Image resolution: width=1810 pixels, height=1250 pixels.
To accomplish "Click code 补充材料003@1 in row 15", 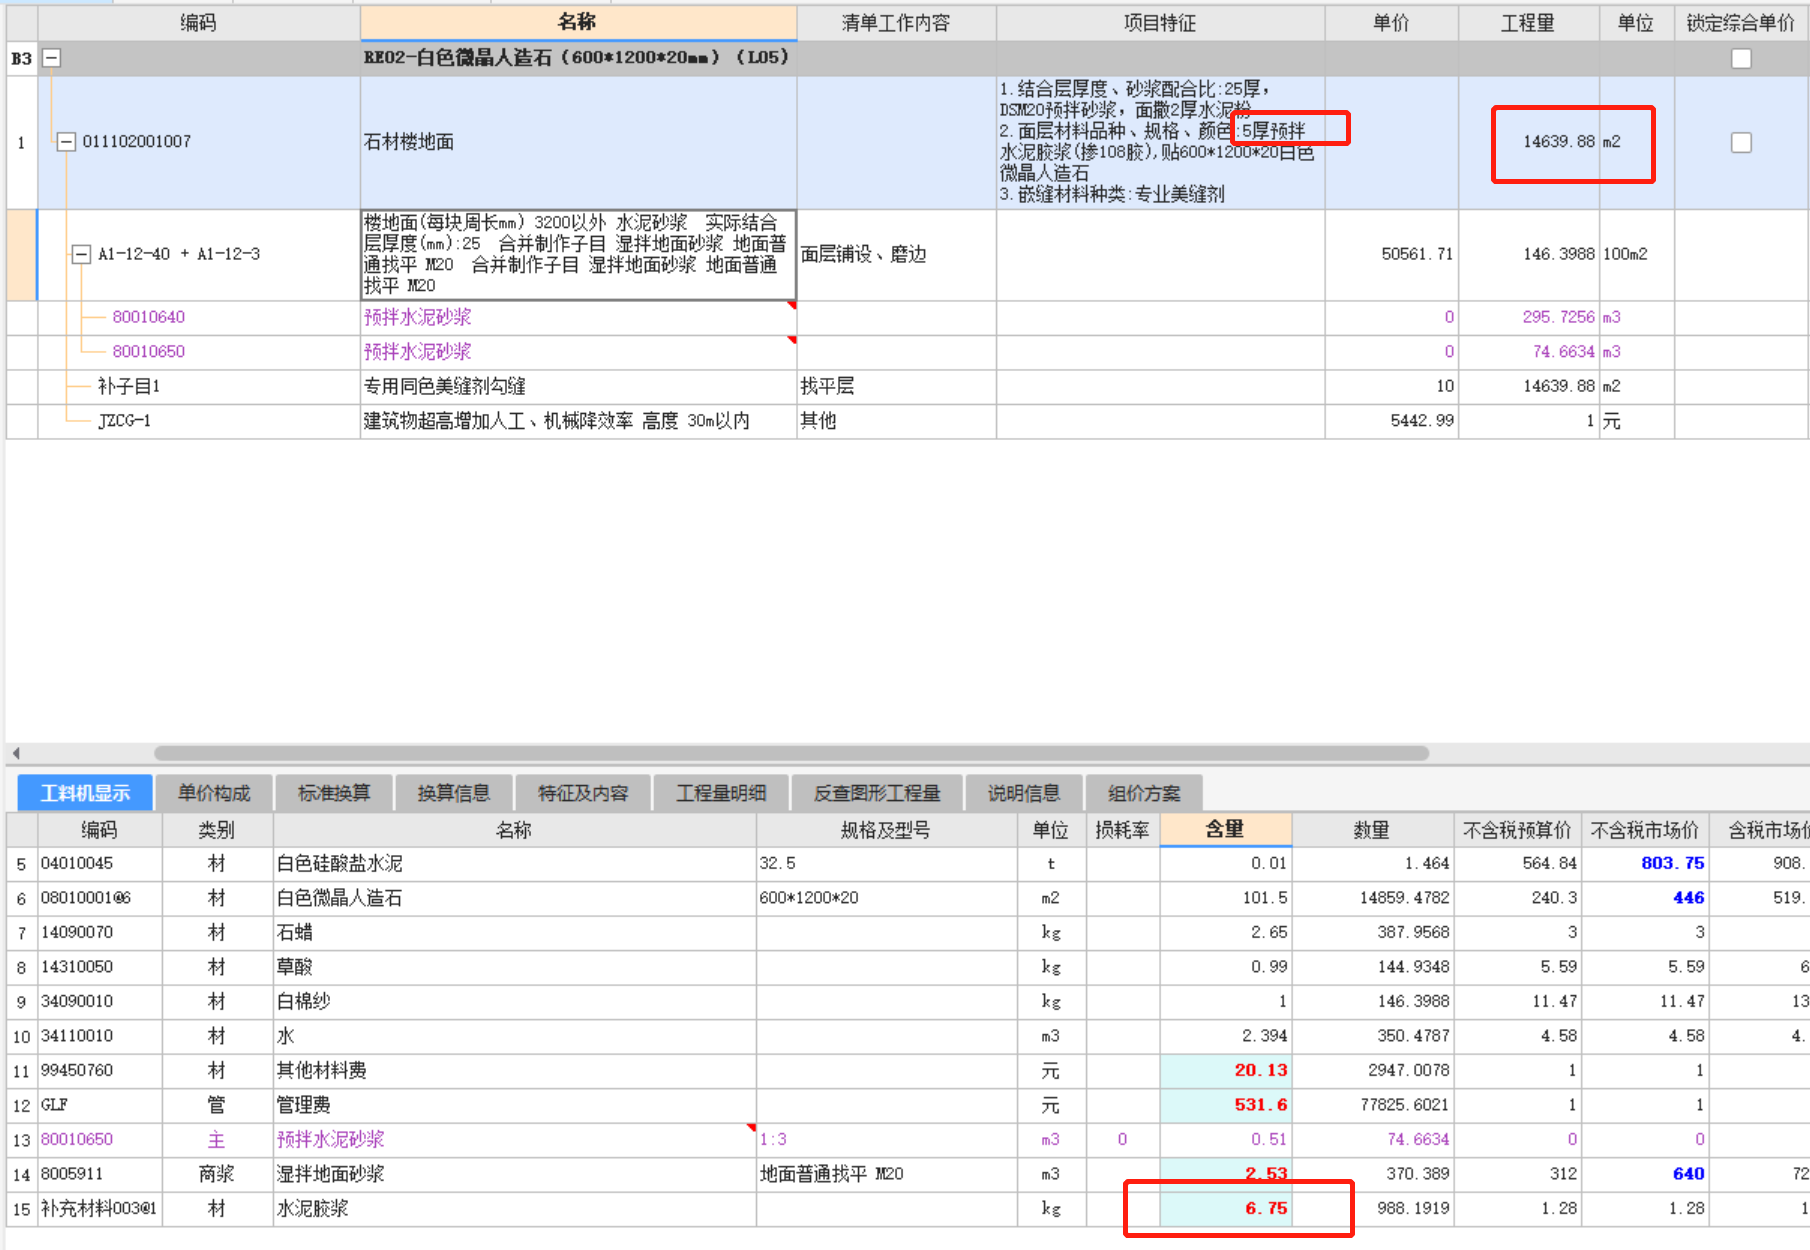I will [x=98, y=1208].
